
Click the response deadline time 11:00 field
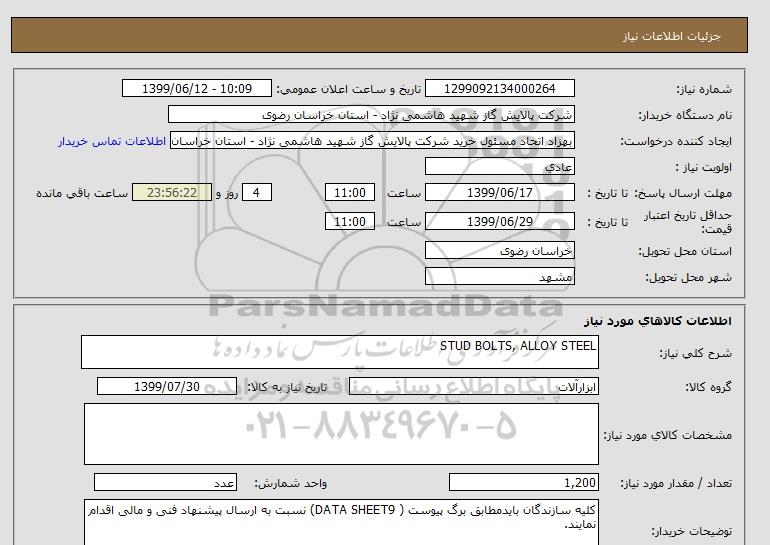350,192
